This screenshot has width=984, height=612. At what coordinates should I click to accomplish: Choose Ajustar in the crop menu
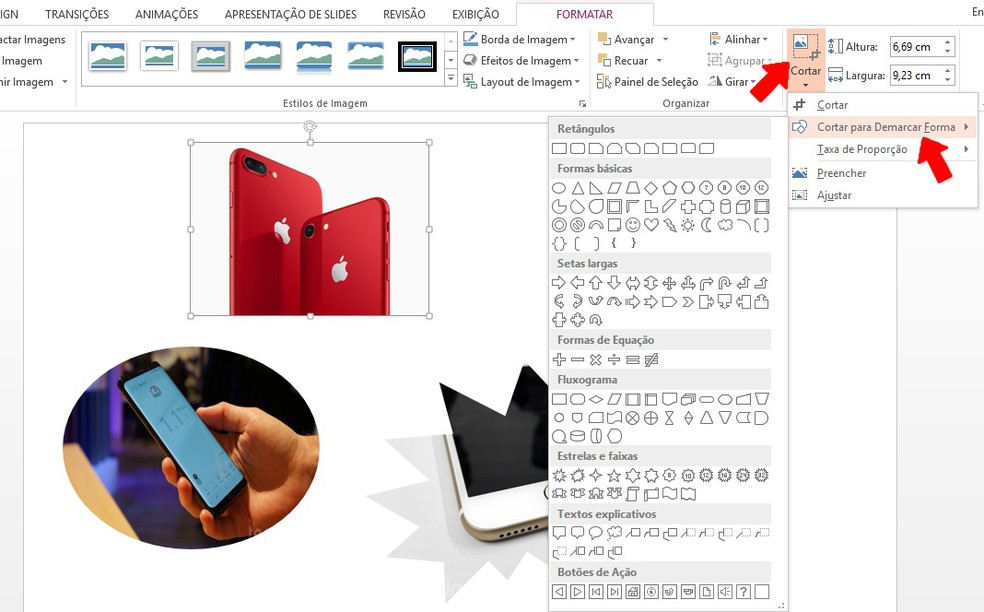click(882, 195)
